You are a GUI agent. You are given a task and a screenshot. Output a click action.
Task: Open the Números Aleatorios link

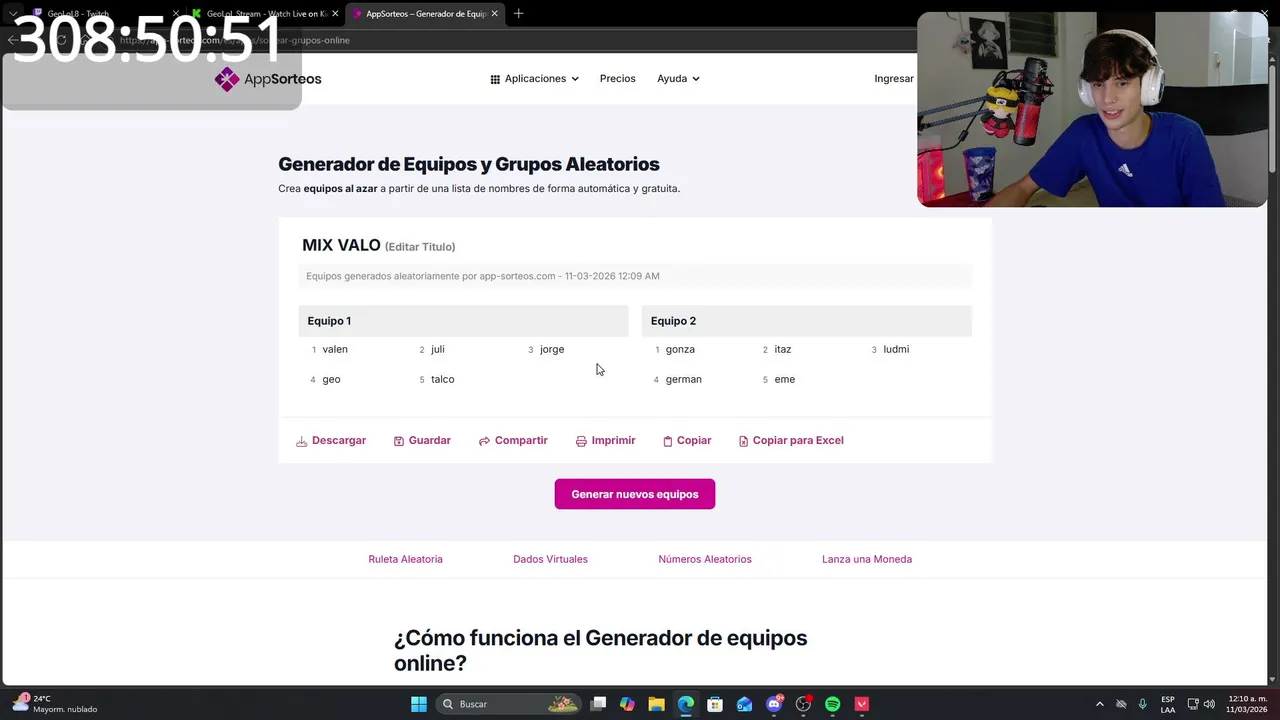click(705, 559)
